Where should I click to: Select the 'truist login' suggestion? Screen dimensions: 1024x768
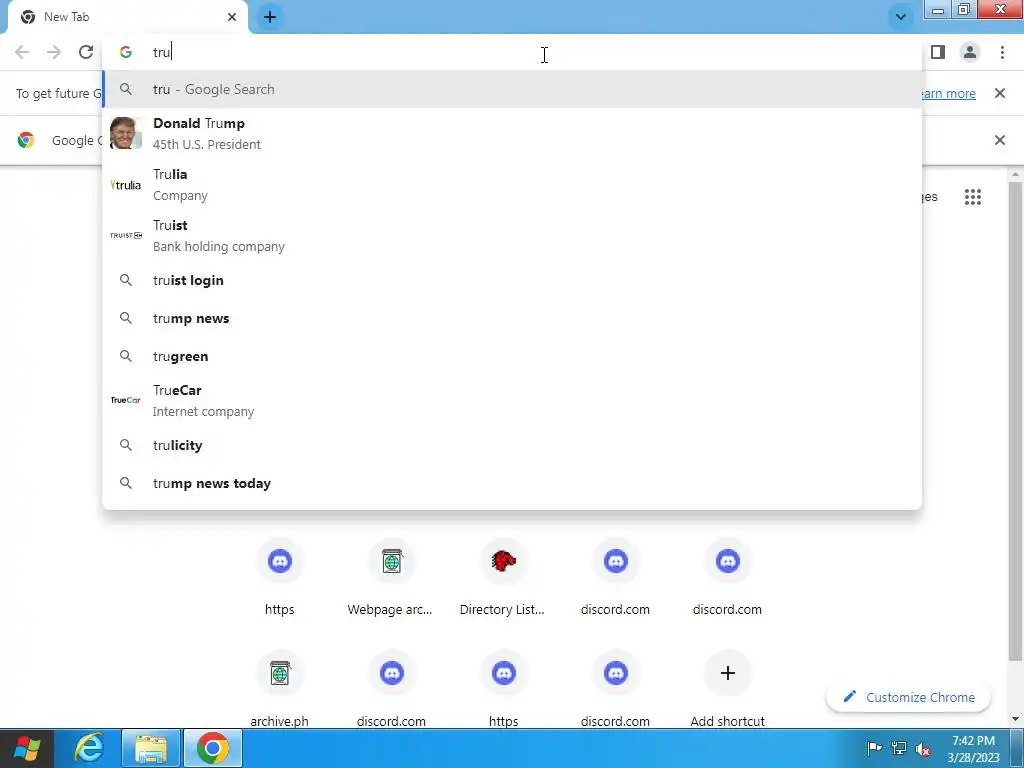point(512,280)
